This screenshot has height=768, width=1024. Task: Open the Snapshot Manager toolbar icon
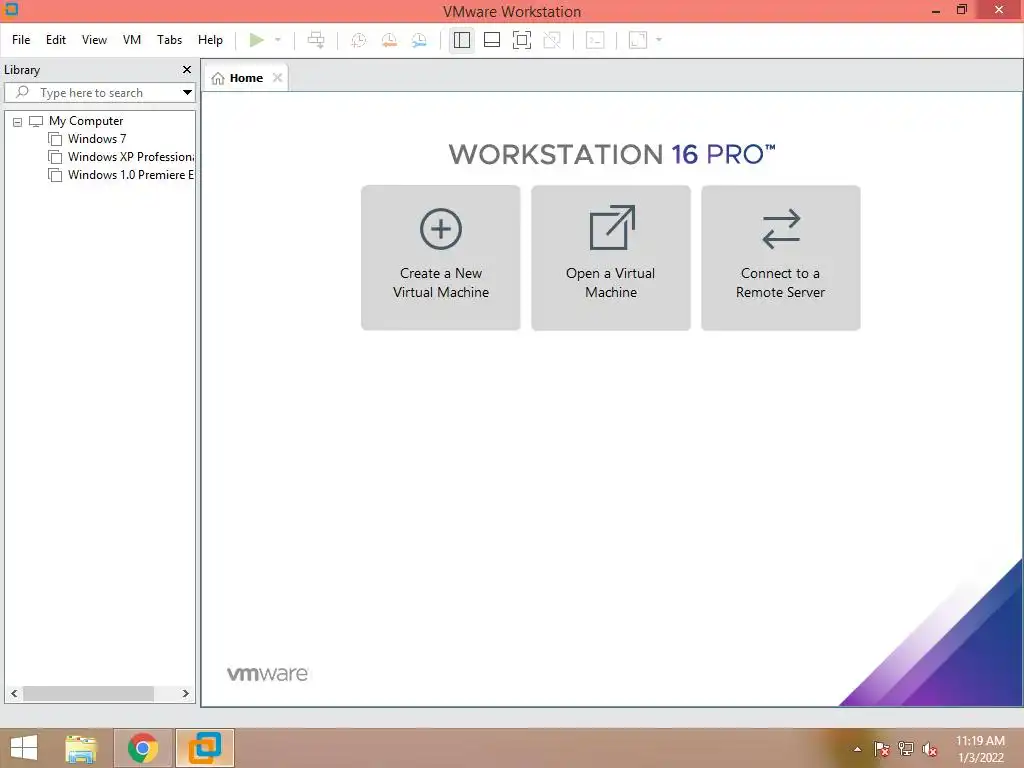pyautogui.click(x=419, y=40)
